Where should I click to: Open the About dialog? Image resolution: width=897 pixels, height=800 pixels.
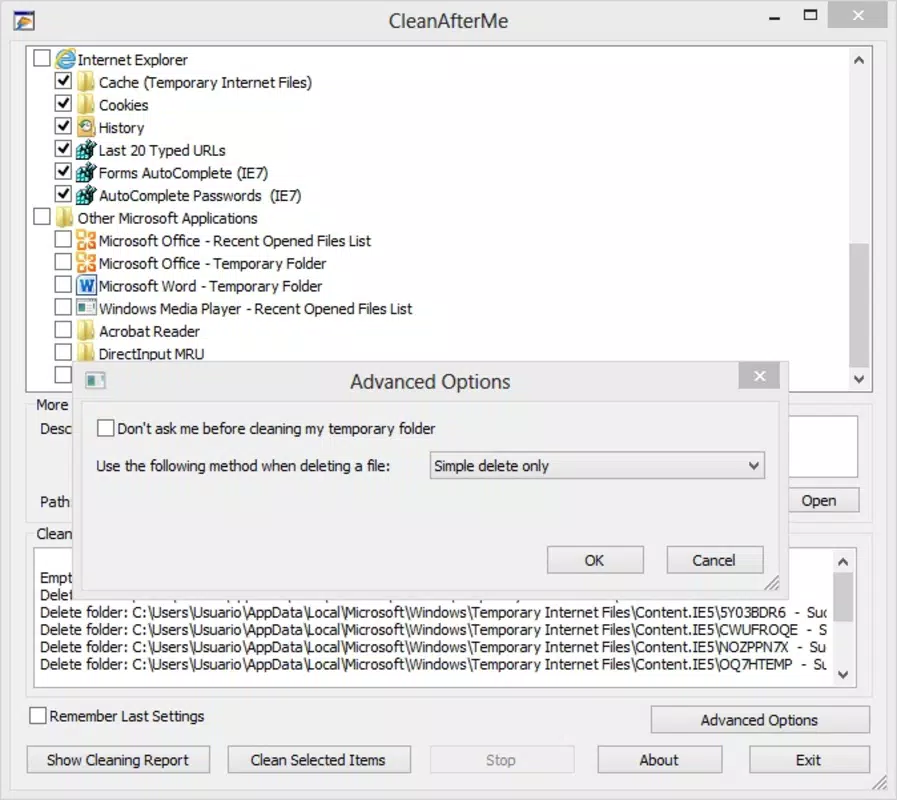[659, 759]
